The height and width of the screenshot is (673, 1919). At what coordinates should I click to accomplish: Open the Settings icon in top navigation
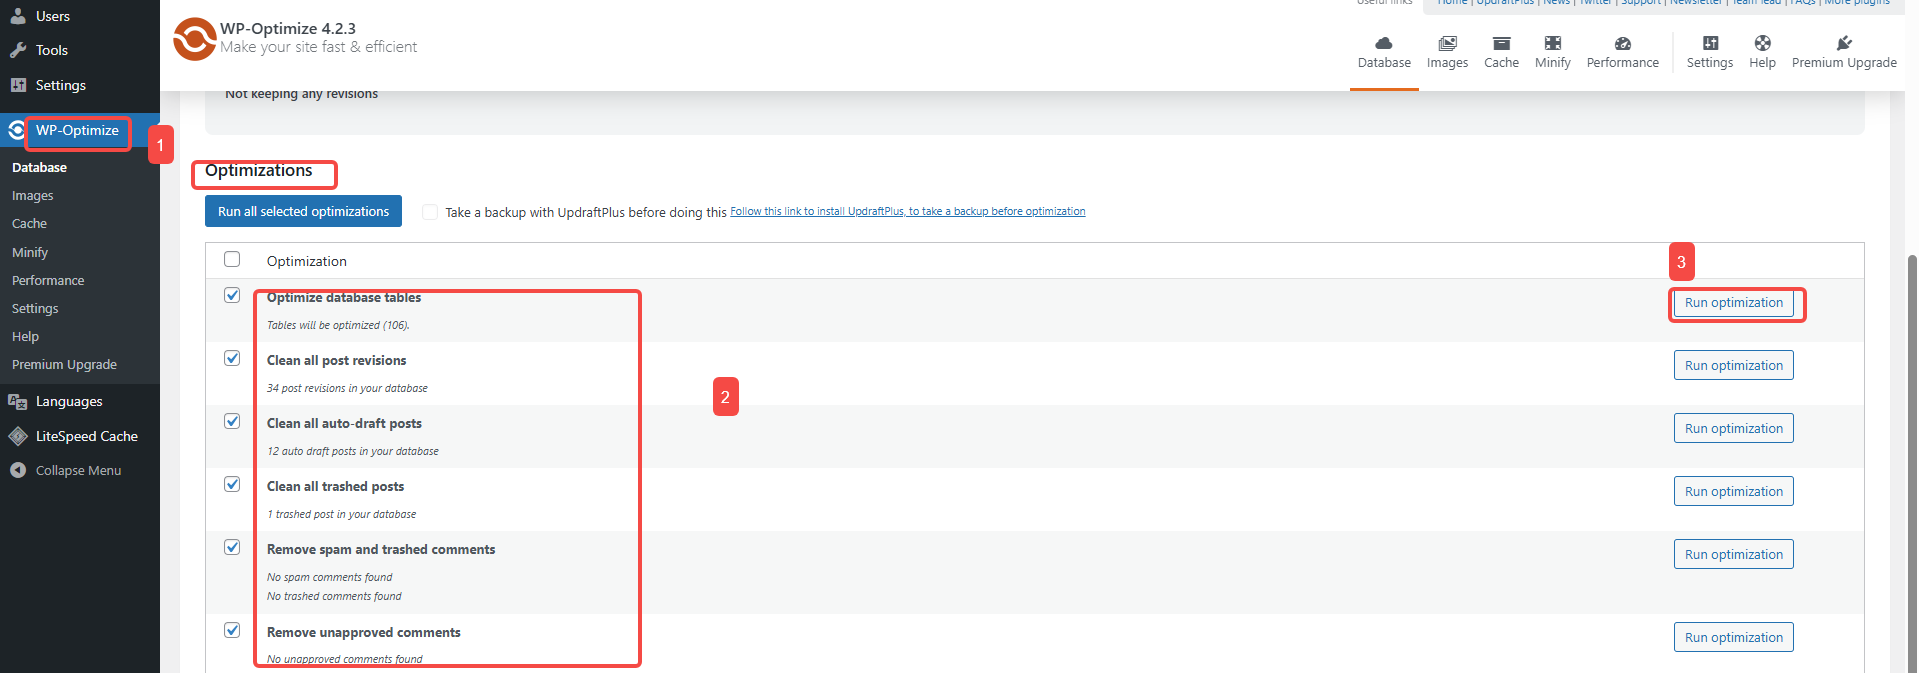tap(1710, 44)
